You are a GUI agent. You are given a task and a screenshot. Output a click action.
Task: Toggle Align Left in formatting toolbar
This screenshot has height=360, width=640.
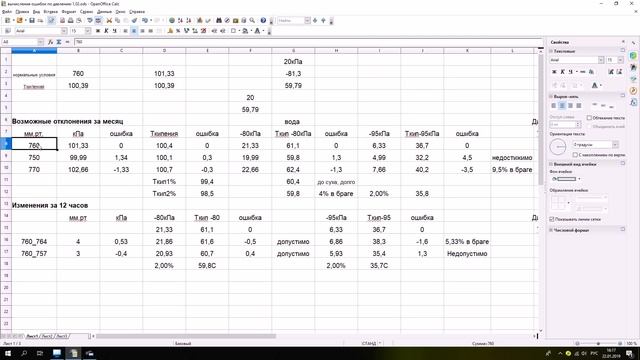(x=125, y=31)
